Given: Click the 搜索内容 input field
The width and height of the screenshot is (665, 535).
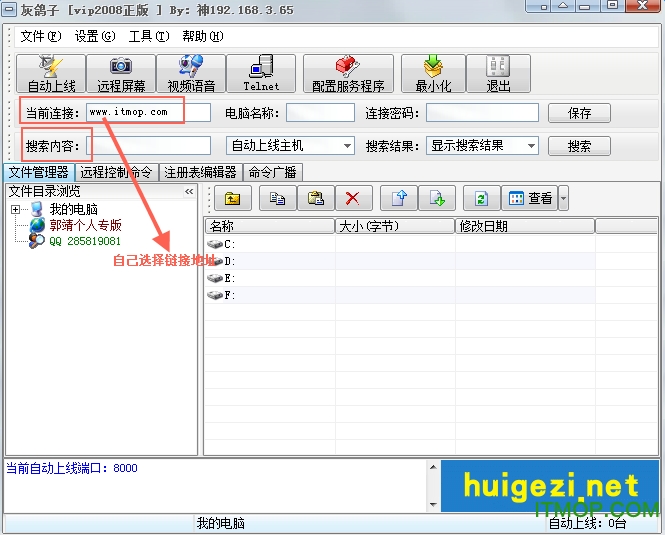Looking at the screenshot, I should 148,146.
